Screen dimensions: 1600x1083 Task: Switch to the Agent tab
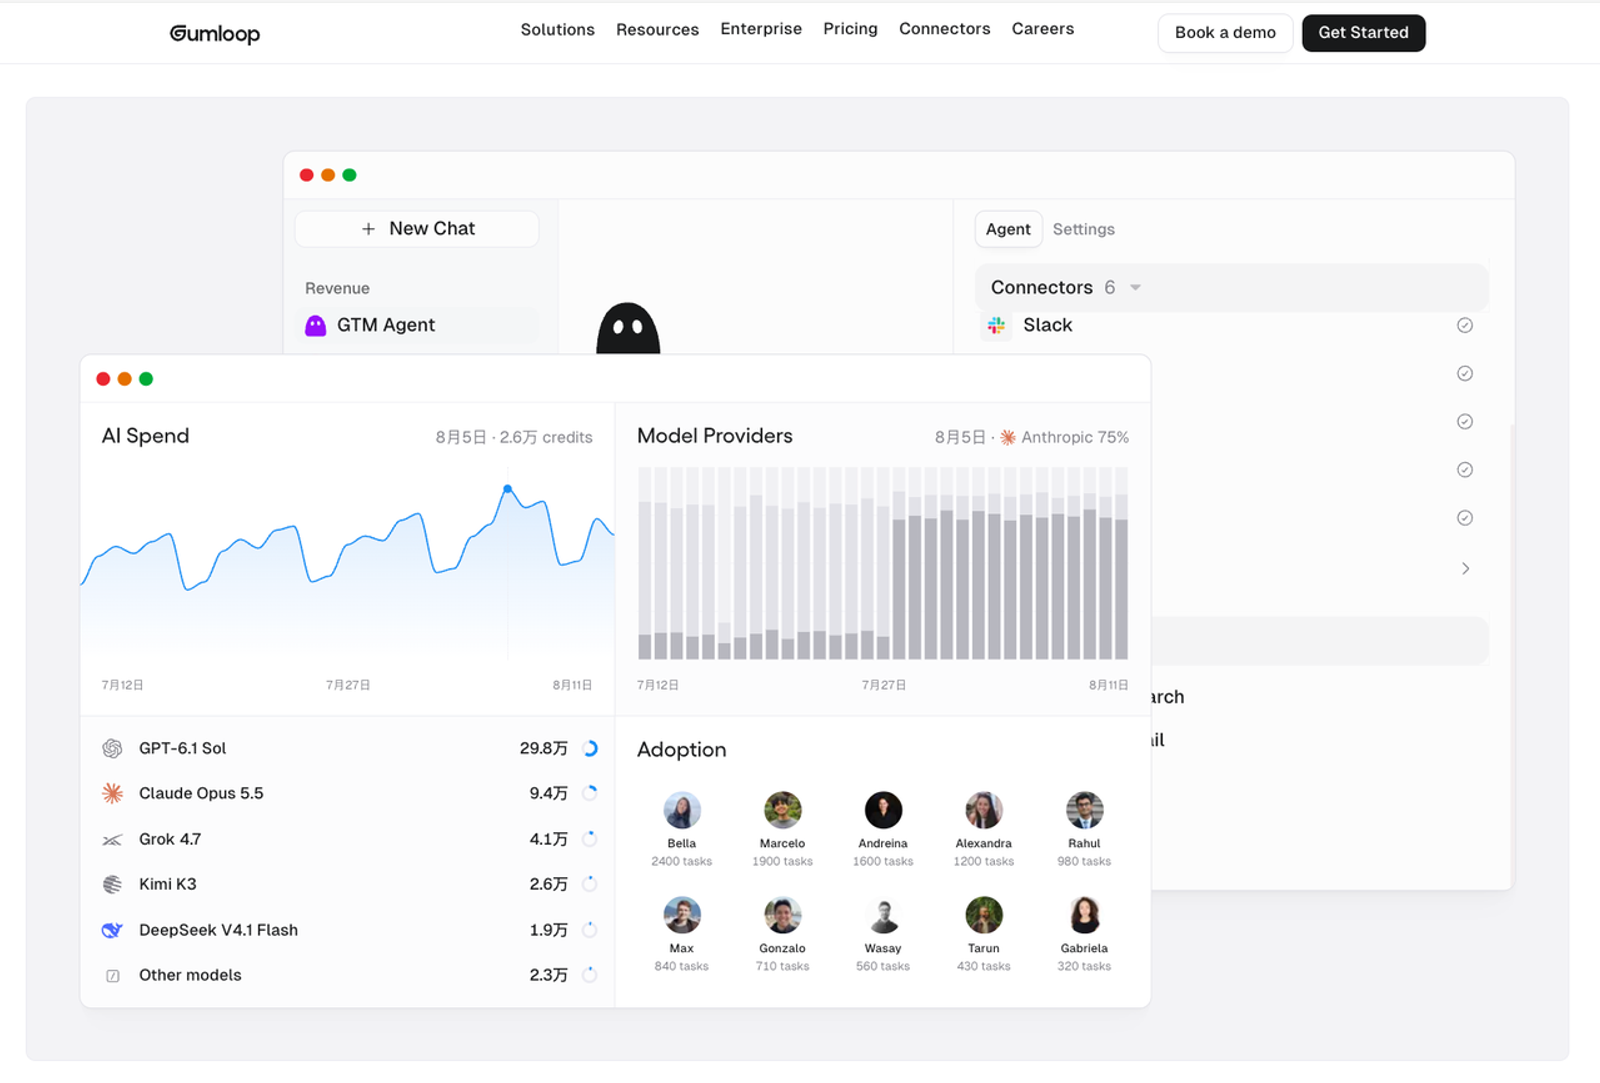point(1008,229)
